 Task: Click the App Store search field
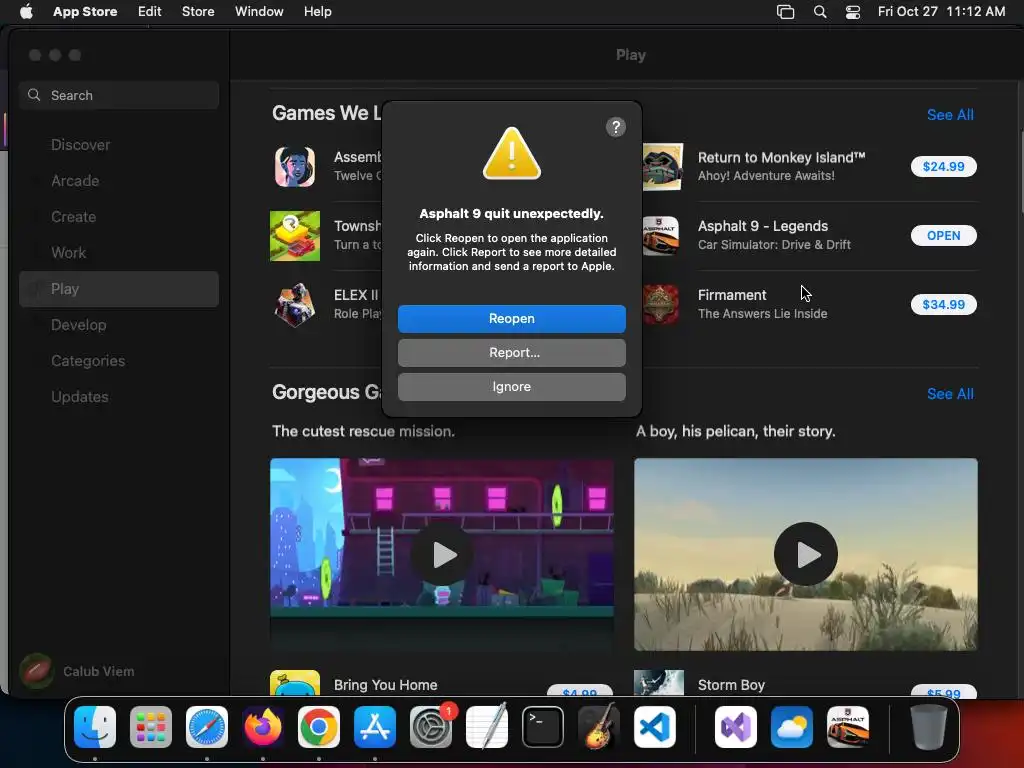coord(119,95)
